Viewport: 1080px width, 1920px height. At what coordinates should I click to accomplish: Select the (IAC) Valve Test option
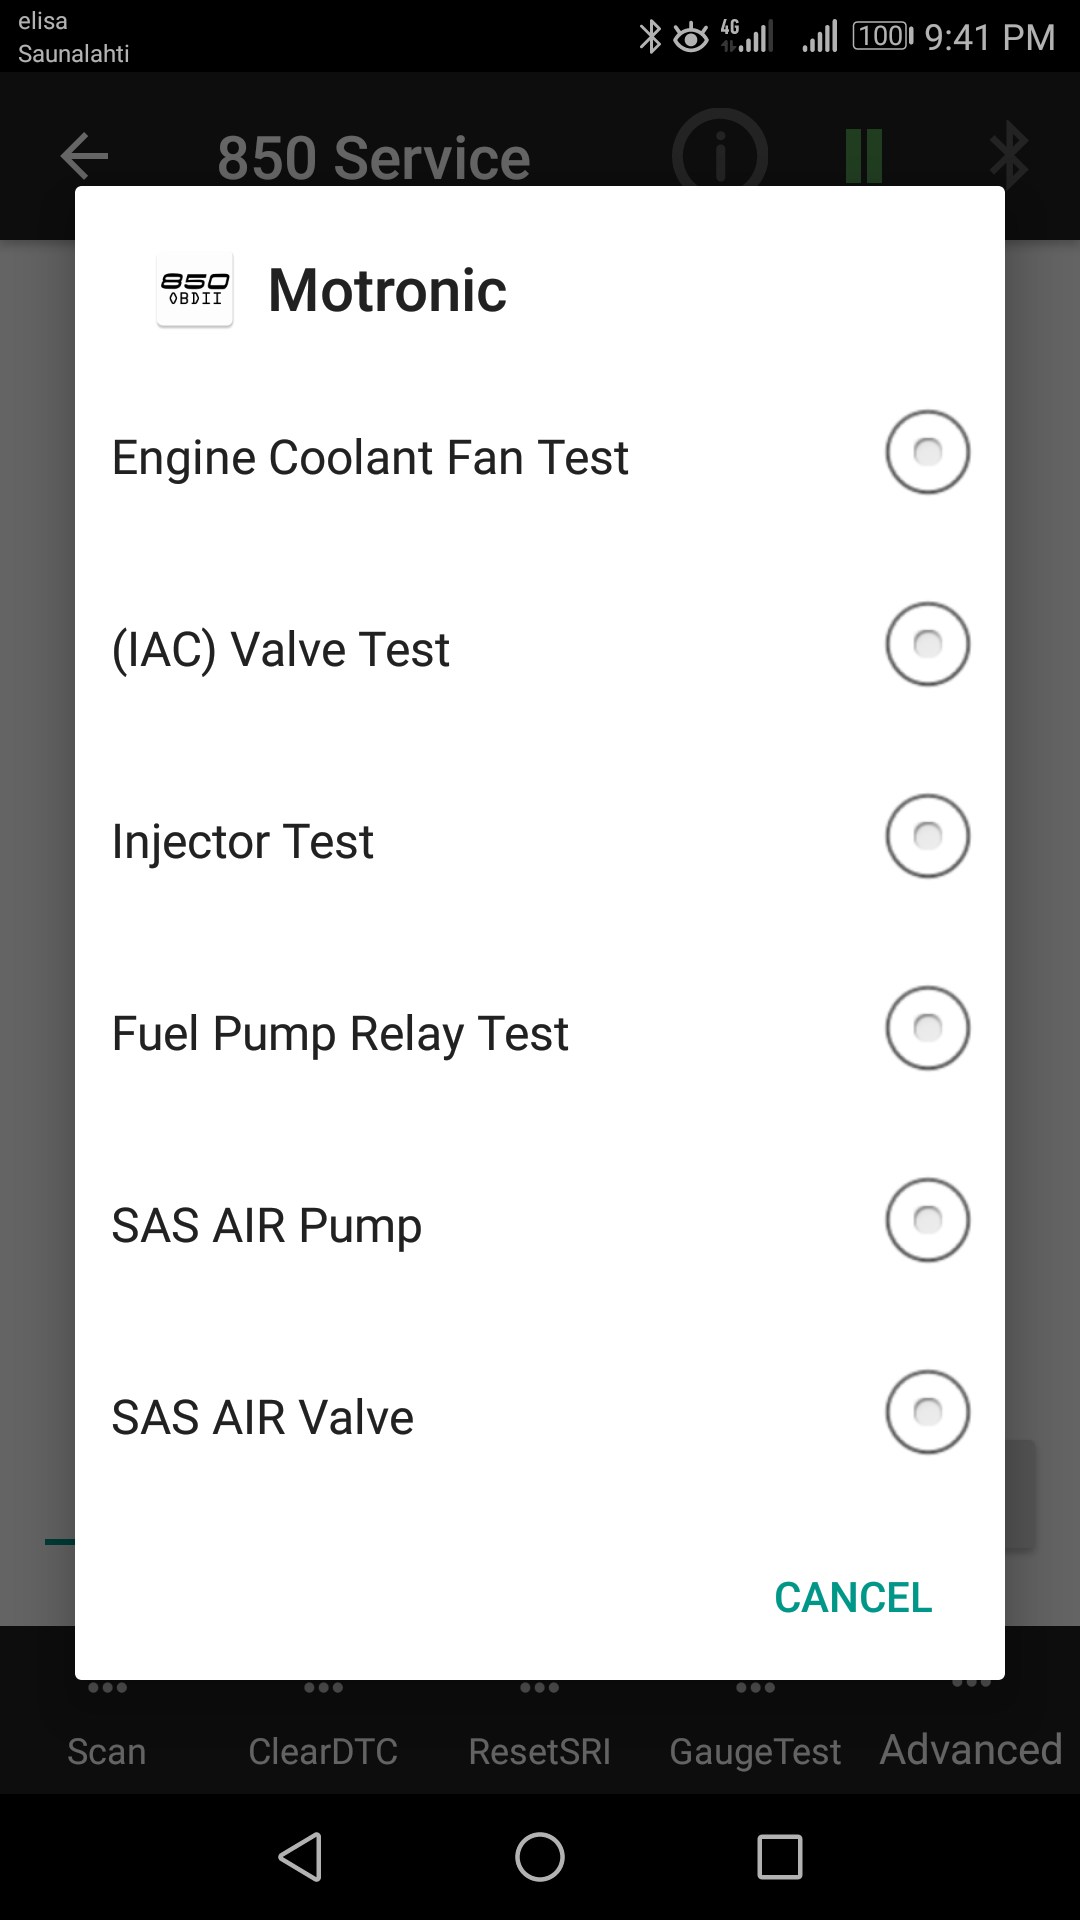point(927,644)
